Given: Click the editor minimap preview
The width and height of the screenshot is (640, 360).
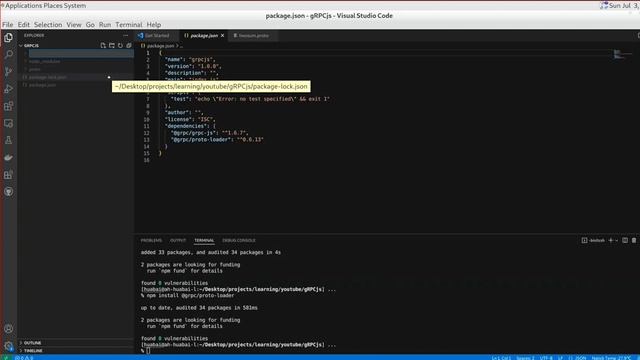Looking at the screenshot, I should tap(622, 55).
